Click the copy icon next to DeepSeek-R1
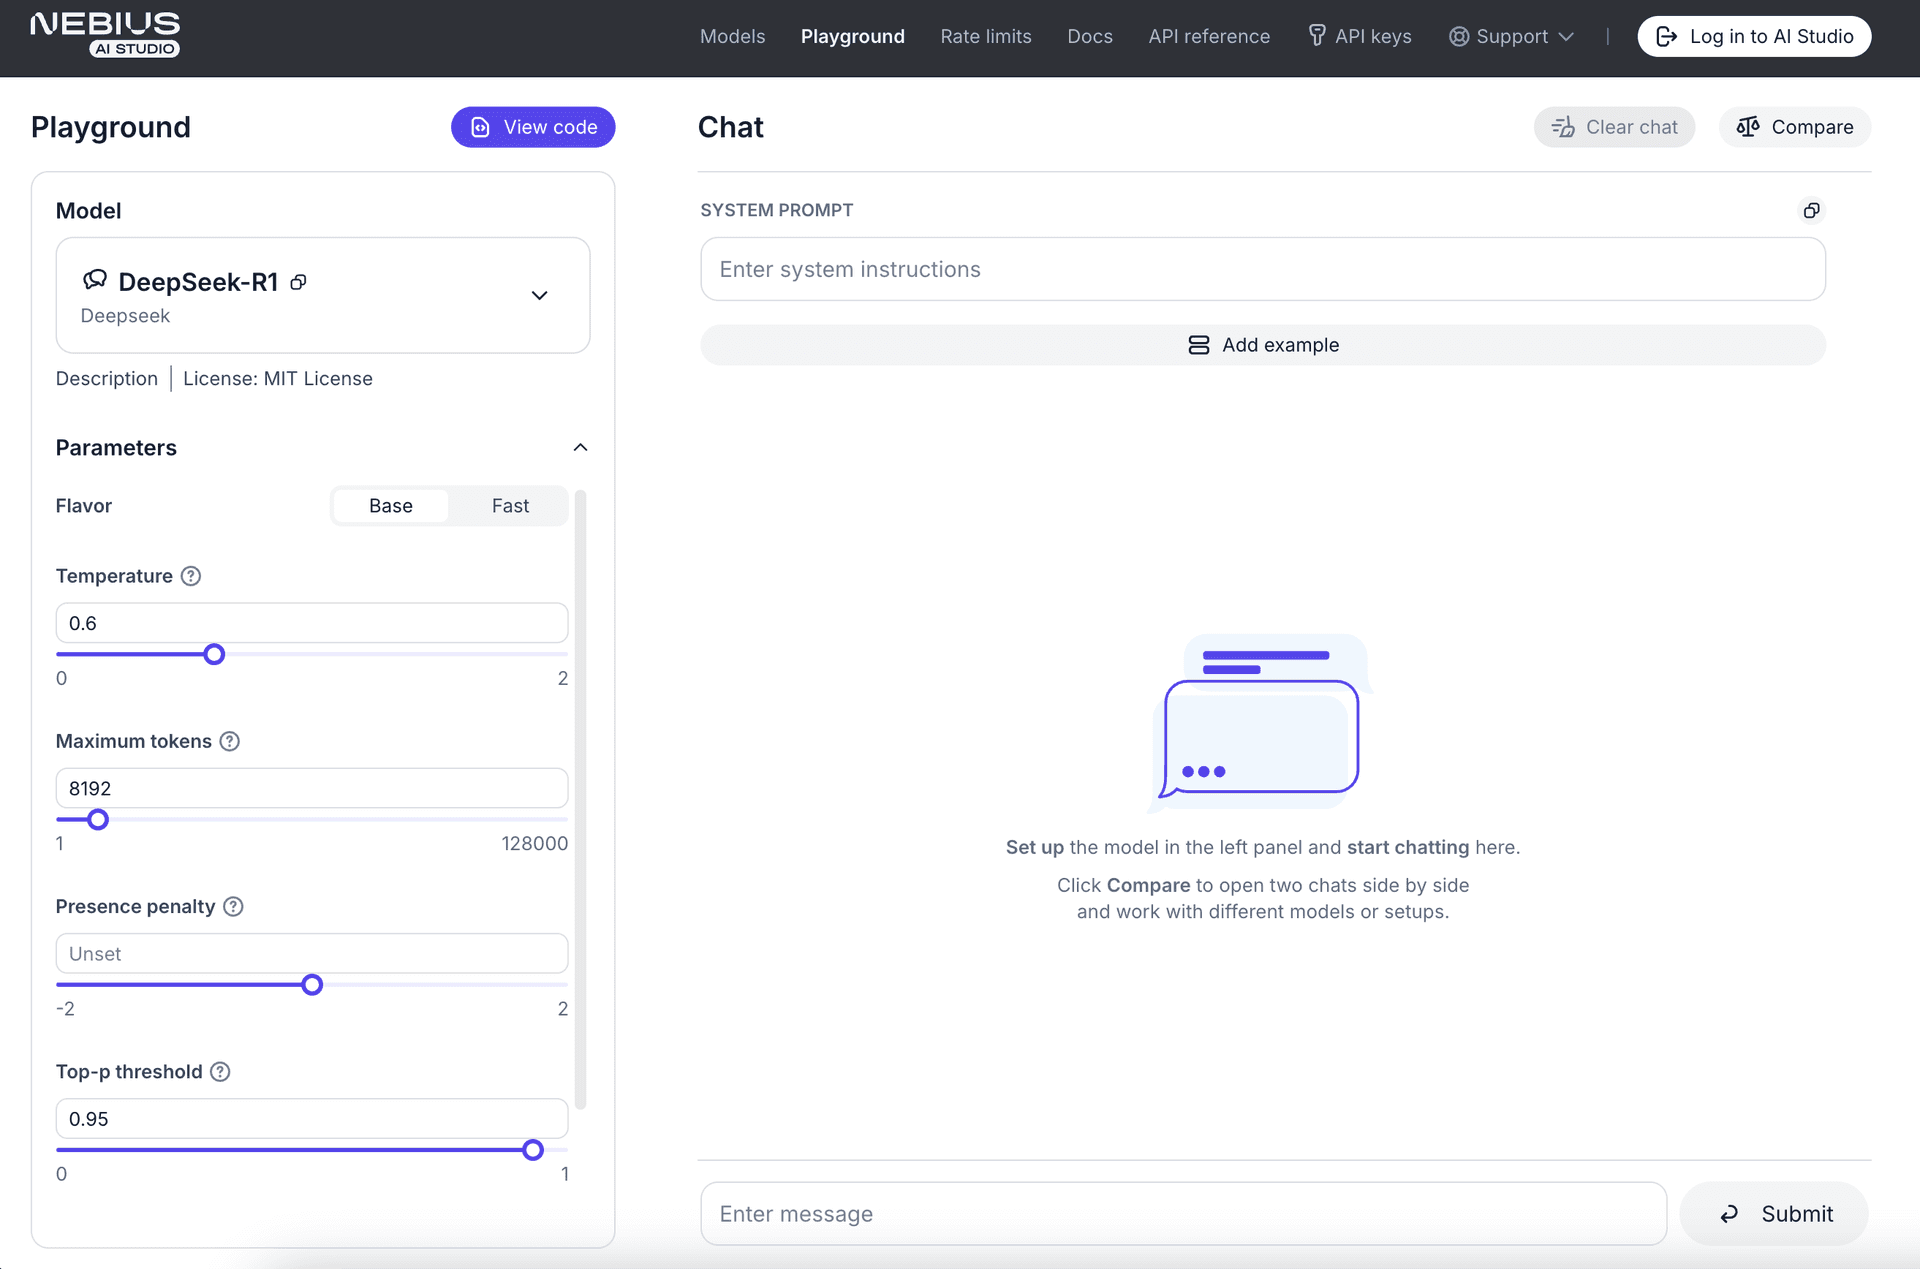Viewport: 1920px width, 1269px height. coord(297,280)
